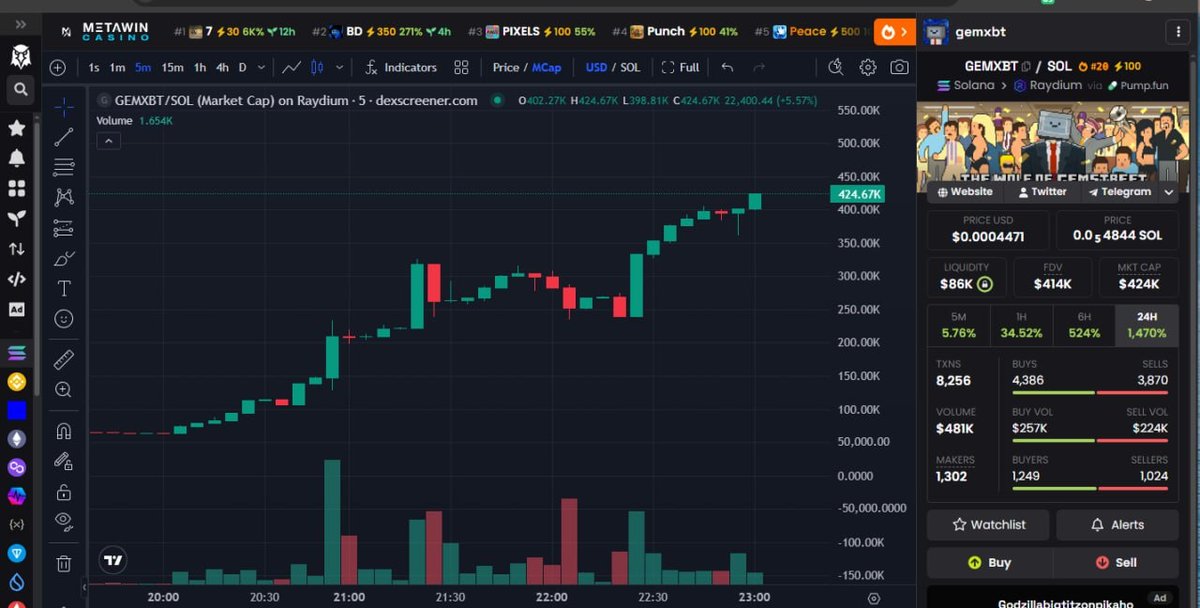Remove drawings with trash icon
Viewport: 1200px width, 608px height.
pos(64,564)
